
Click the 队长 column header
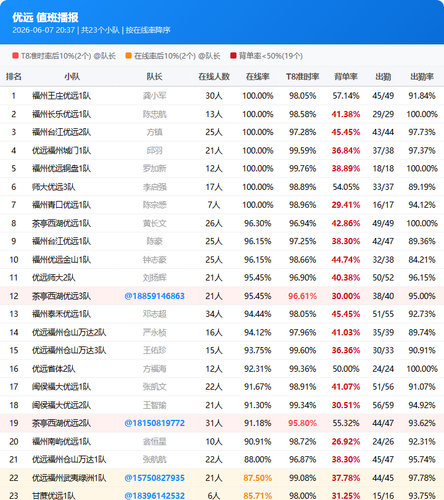[154, 77]
